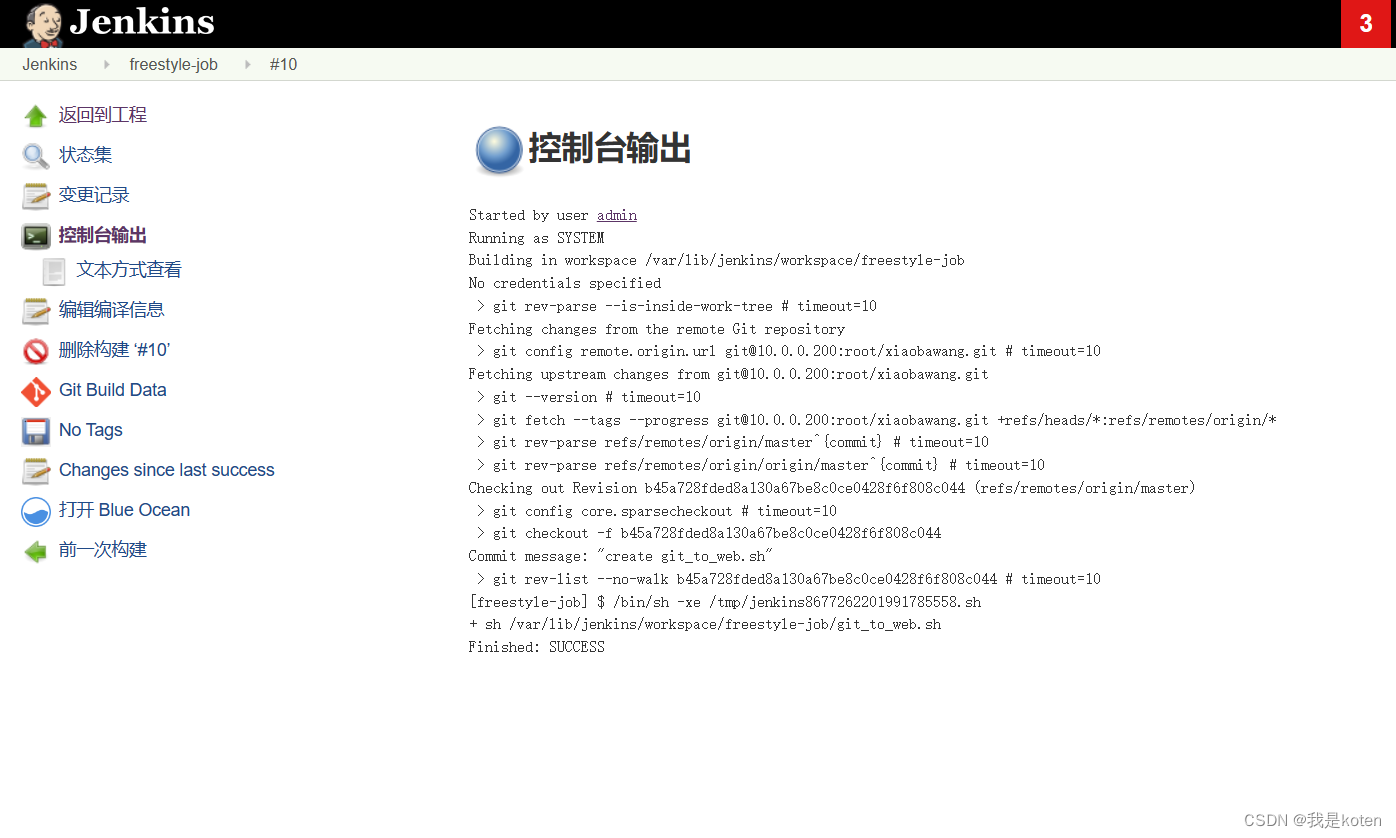
Task: Open the 状态集 page
Action: tap(85, 155)
